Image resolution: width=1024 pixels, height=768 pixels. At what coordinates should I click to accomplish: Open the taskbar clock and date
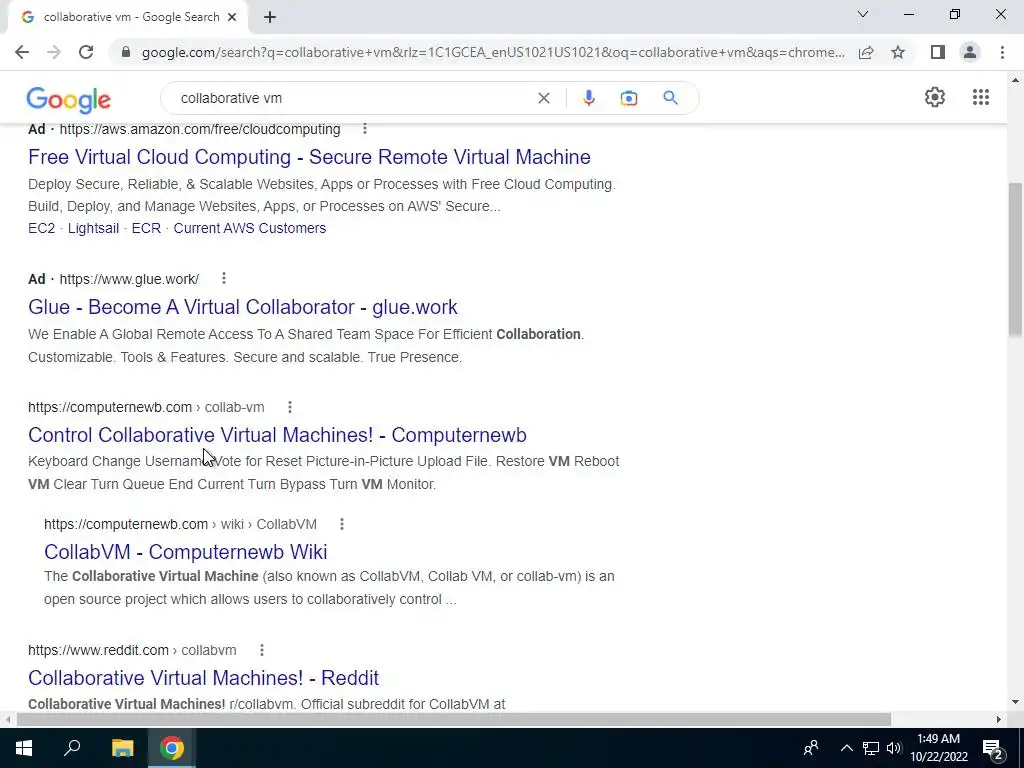(x=938, y=748)
